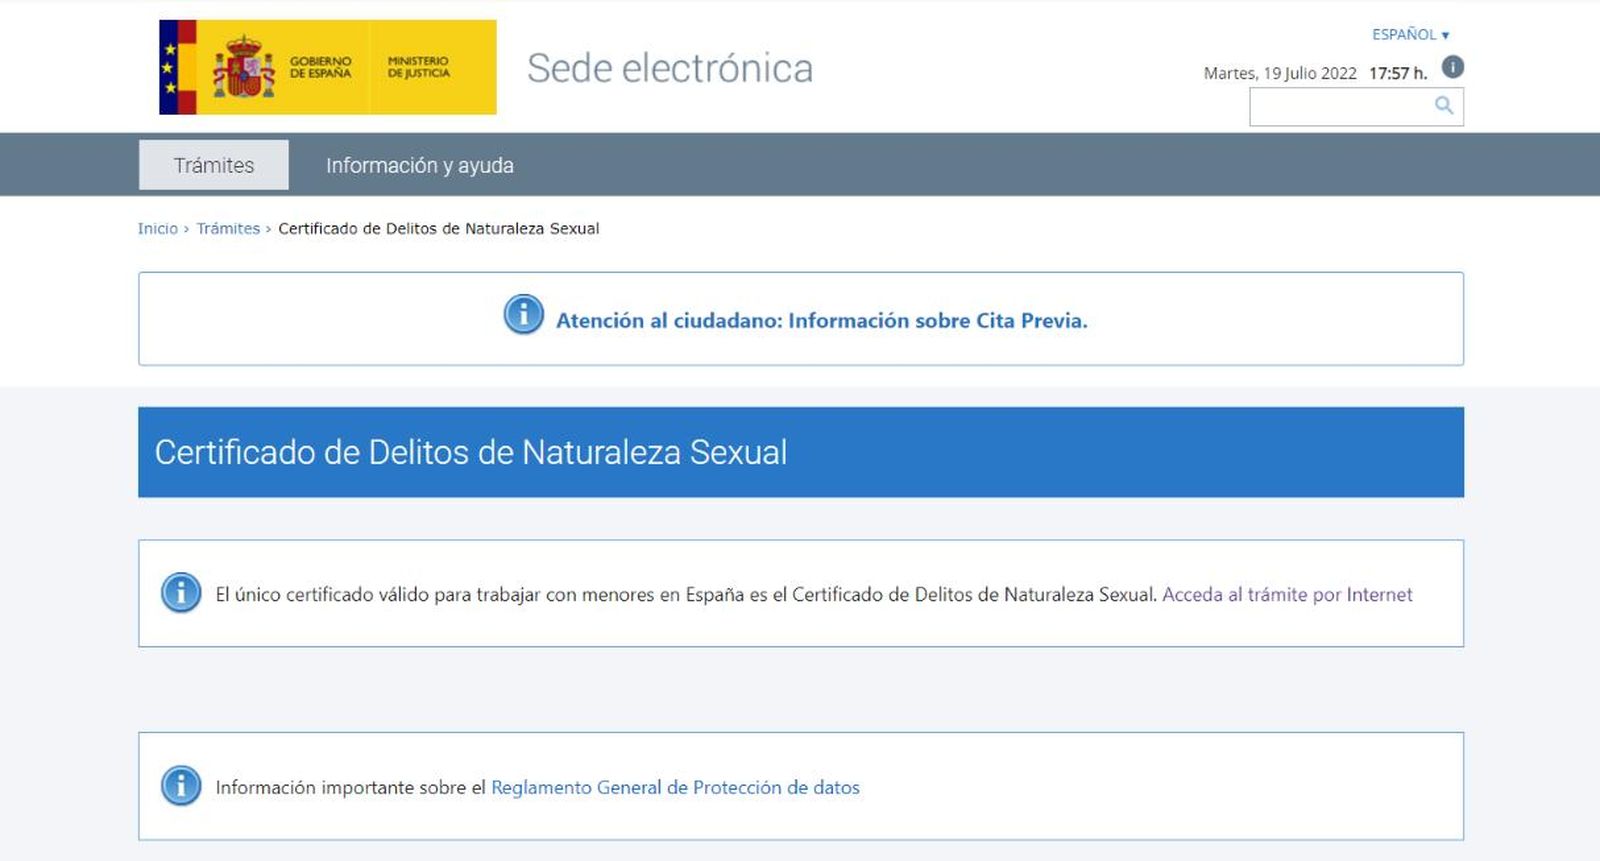Click the Ministerio de Justicia logo
Screen dimensions: 1600x861
point(433,67)
